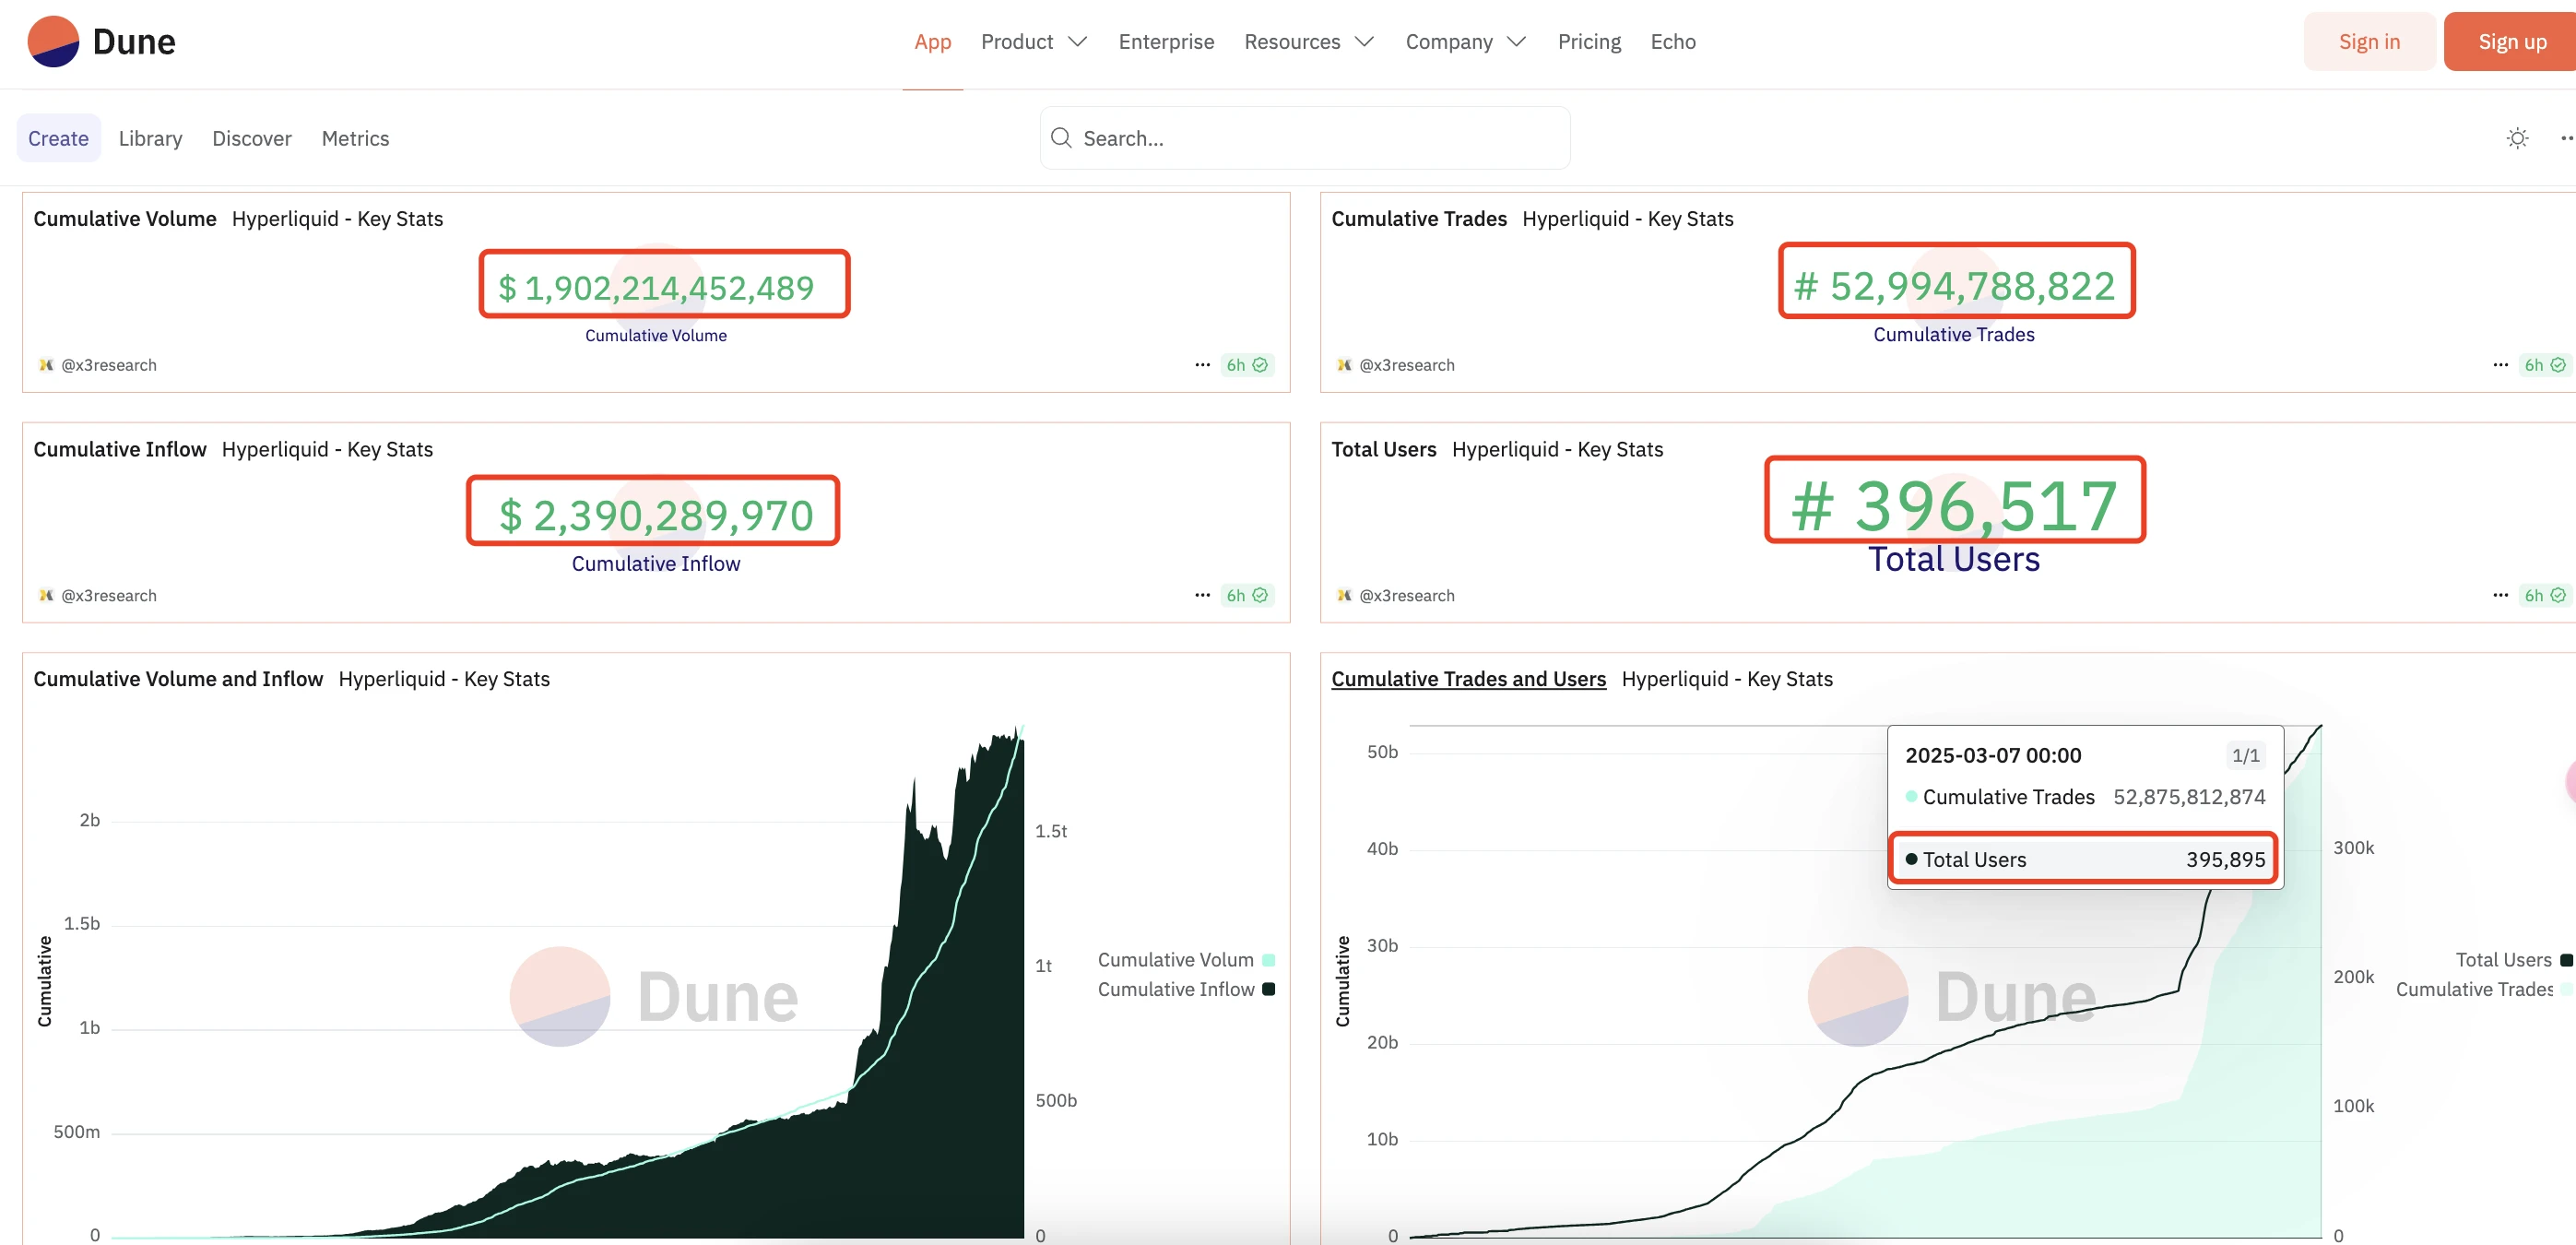Open the Library tab
The height and width of the screenshot is (1245, 2576).
click(x=150, y=138)
